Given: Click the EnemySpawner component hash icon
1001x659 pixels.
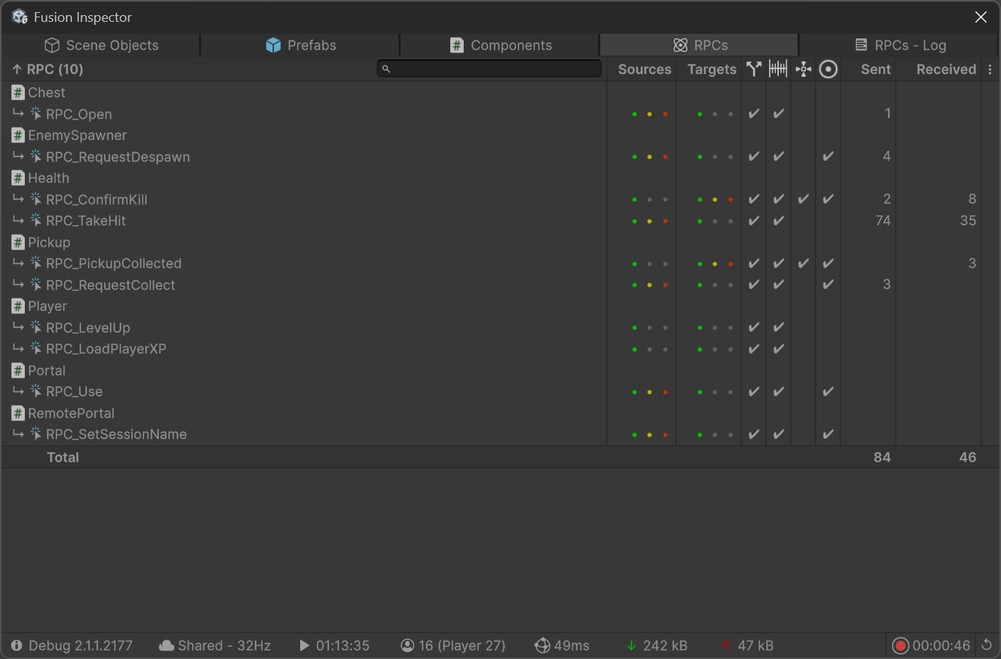Looking at the screenshot, I should click(18, 135).
